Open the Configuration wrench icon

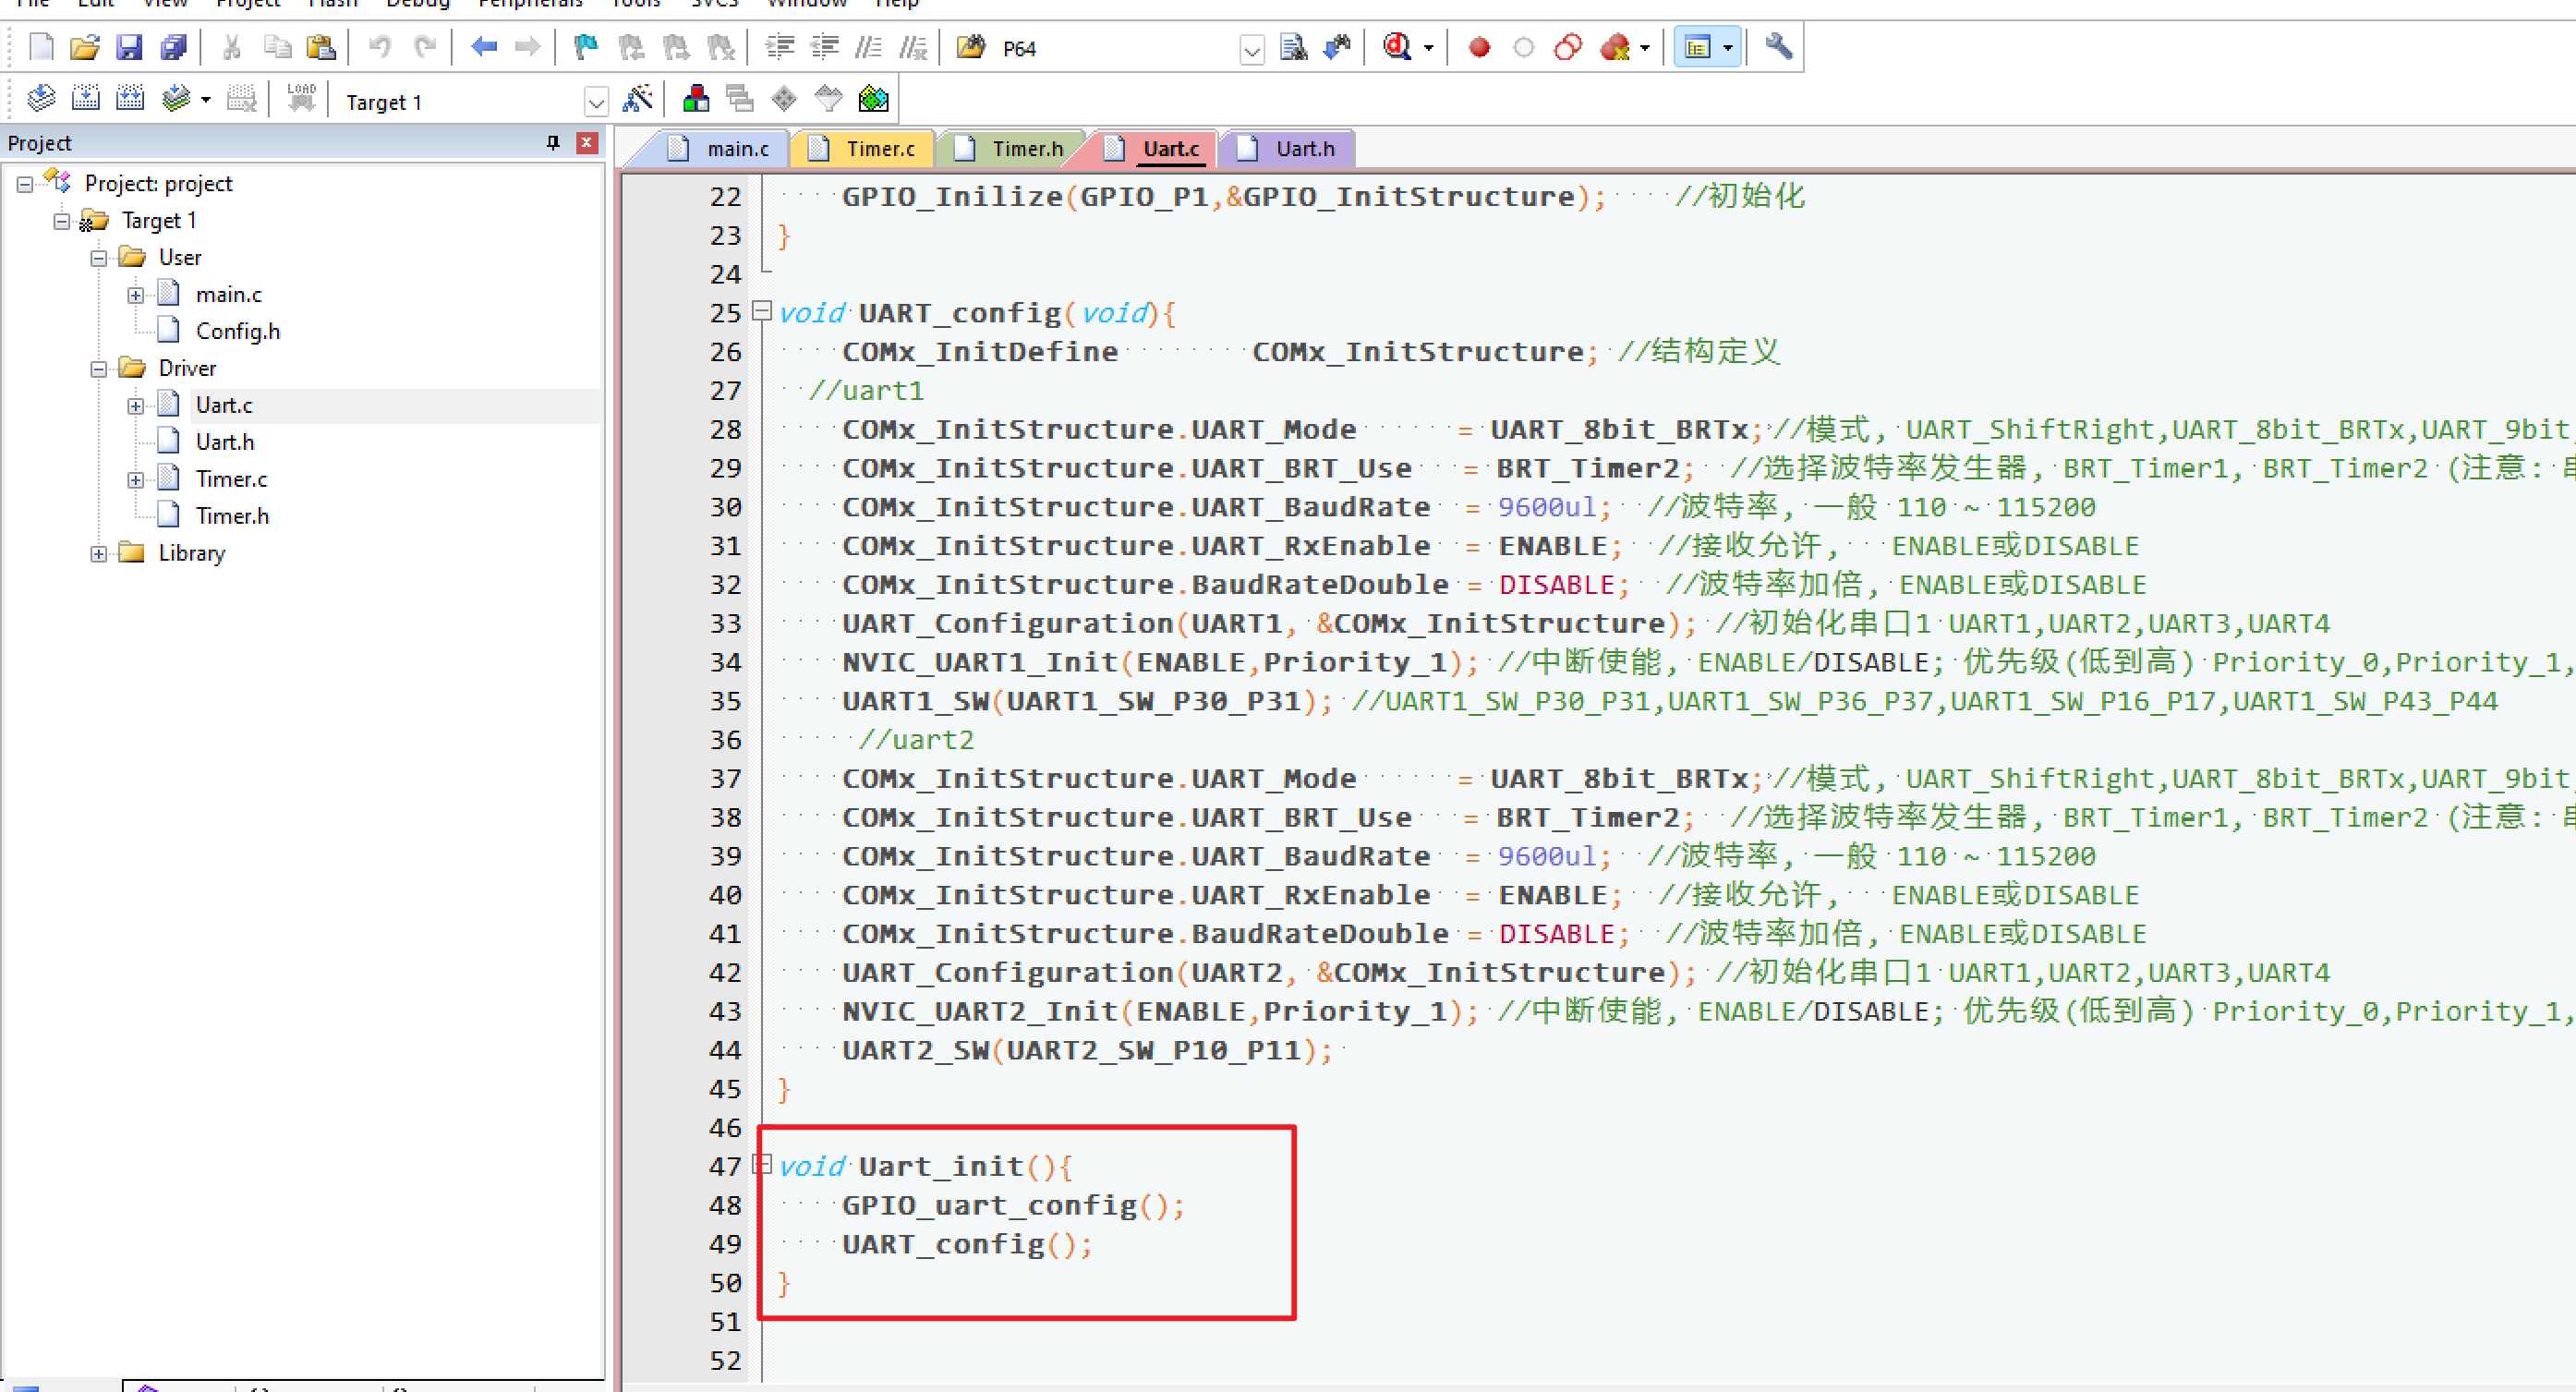pyautogui.click(x=1778, y=47)
